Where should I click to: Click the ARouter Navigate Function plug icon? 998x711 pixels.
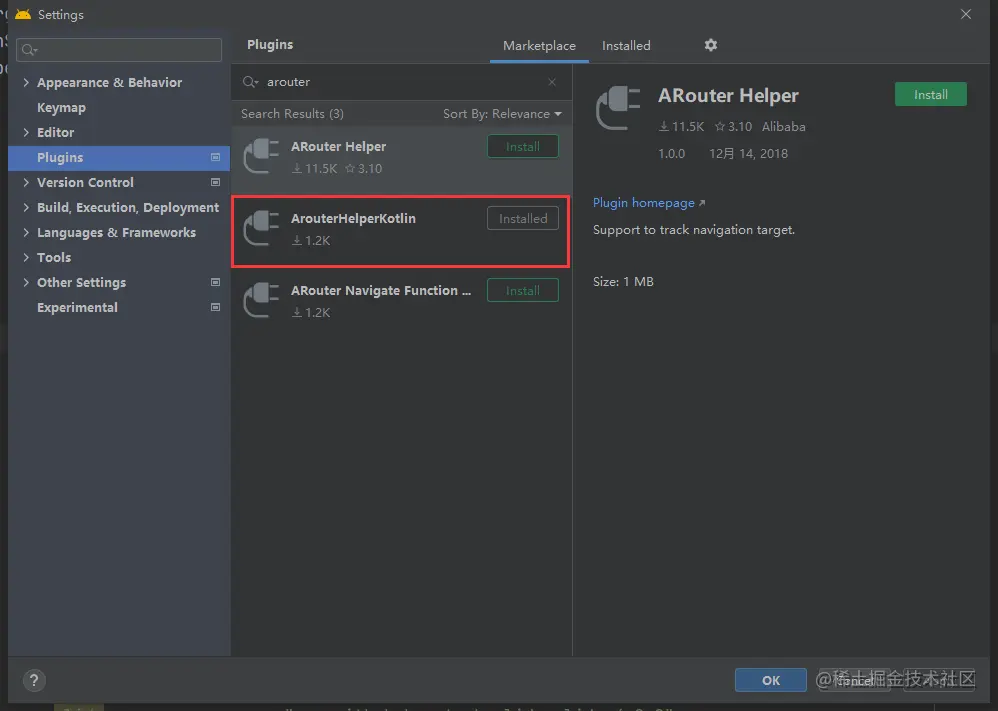262,300
